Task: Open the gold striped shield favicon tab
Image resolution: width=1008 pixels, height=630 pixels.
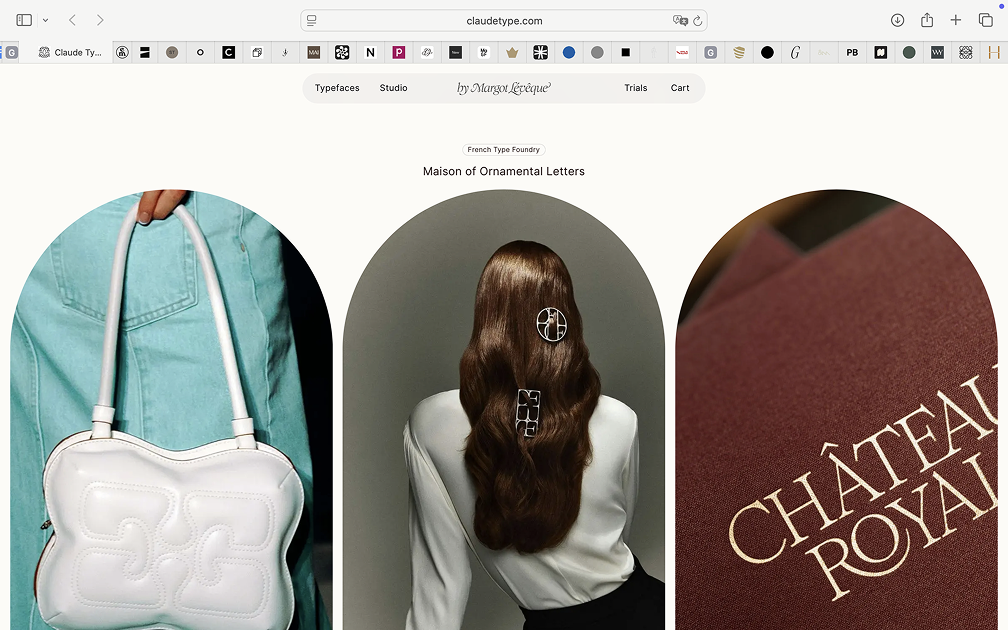Action: click(739, 53)
